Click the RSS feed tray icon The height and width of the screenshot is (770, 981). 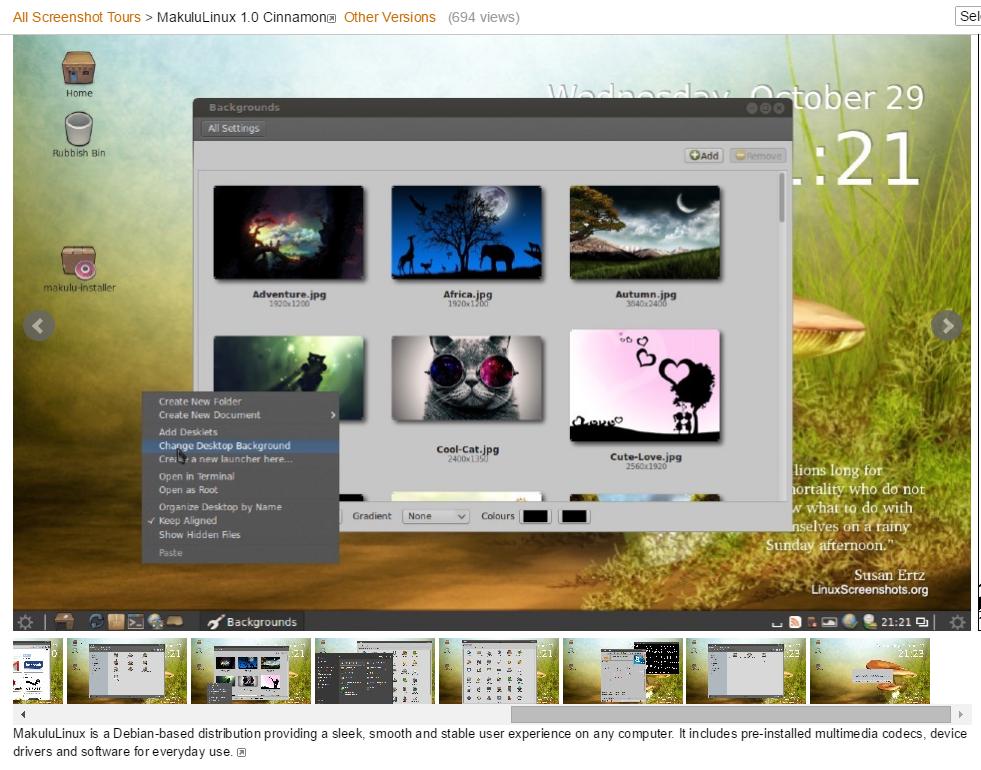(x=795, y=622)
